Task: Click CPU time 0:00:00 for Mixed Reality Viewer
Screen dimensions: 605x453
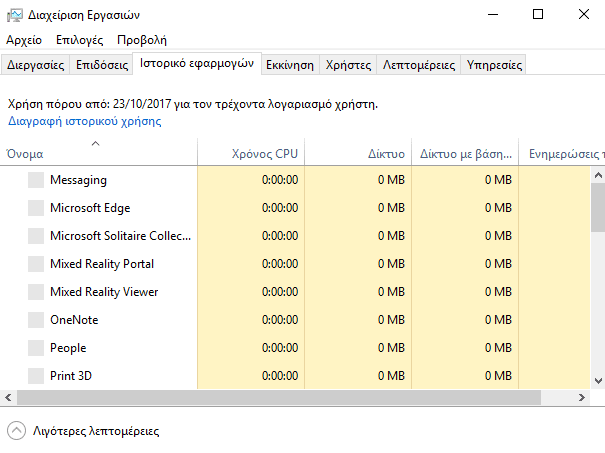Action: pos(280,292)
